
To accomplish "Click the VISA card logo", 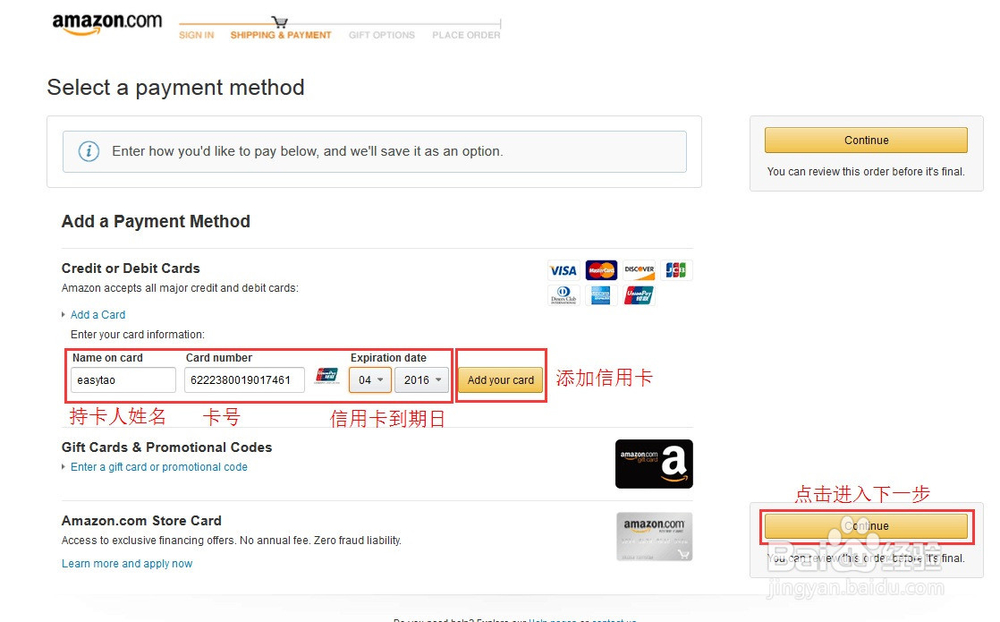I will coord(563,270).
